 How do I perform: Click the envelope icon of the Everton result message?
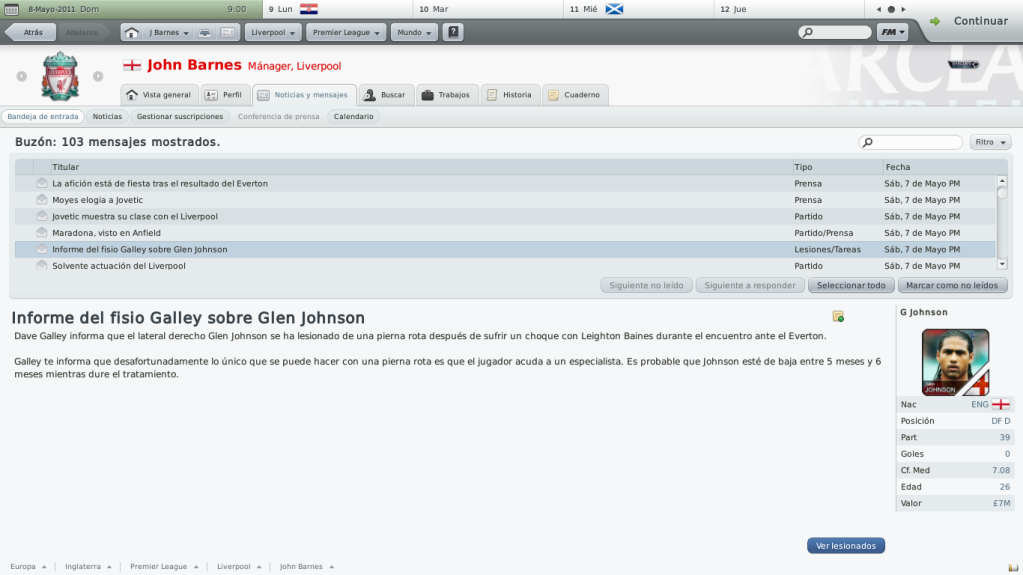coord(42,183)
